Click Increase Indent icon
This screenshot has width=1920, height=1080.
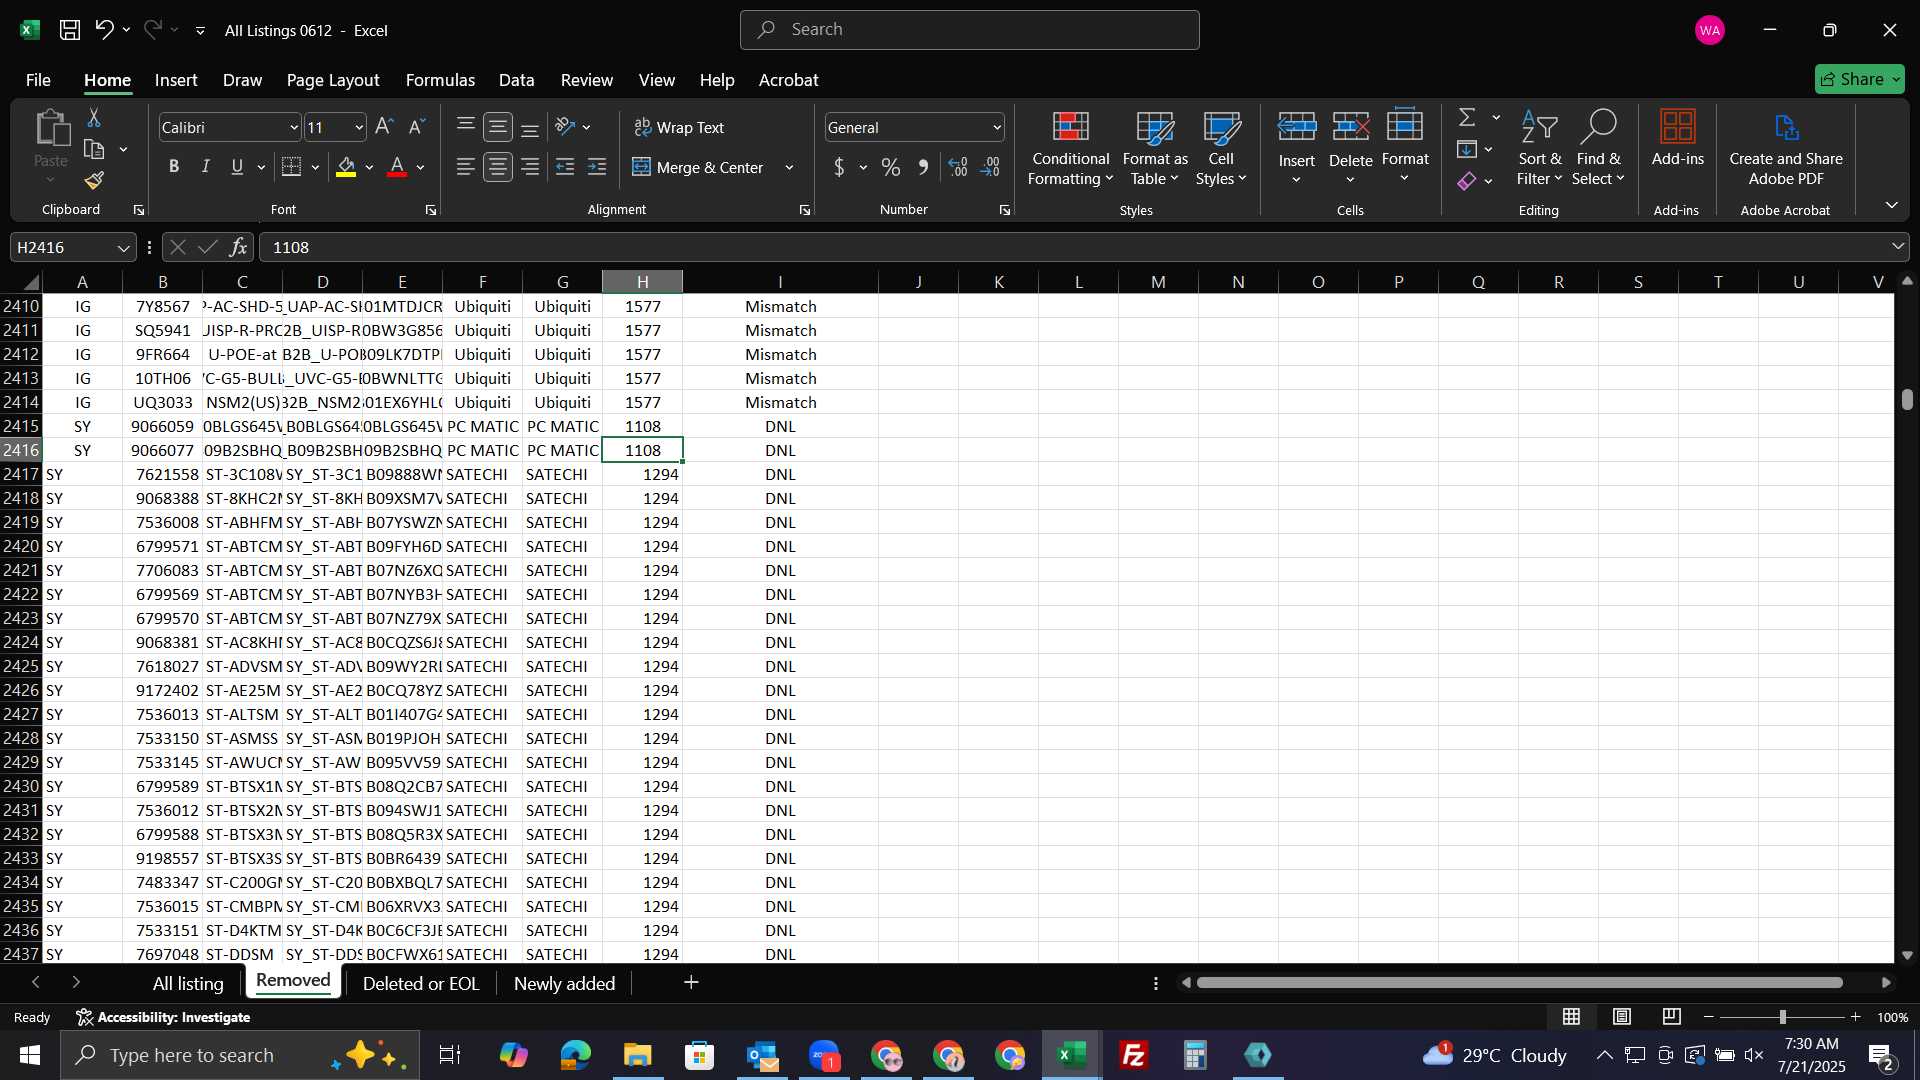point(597,167)
